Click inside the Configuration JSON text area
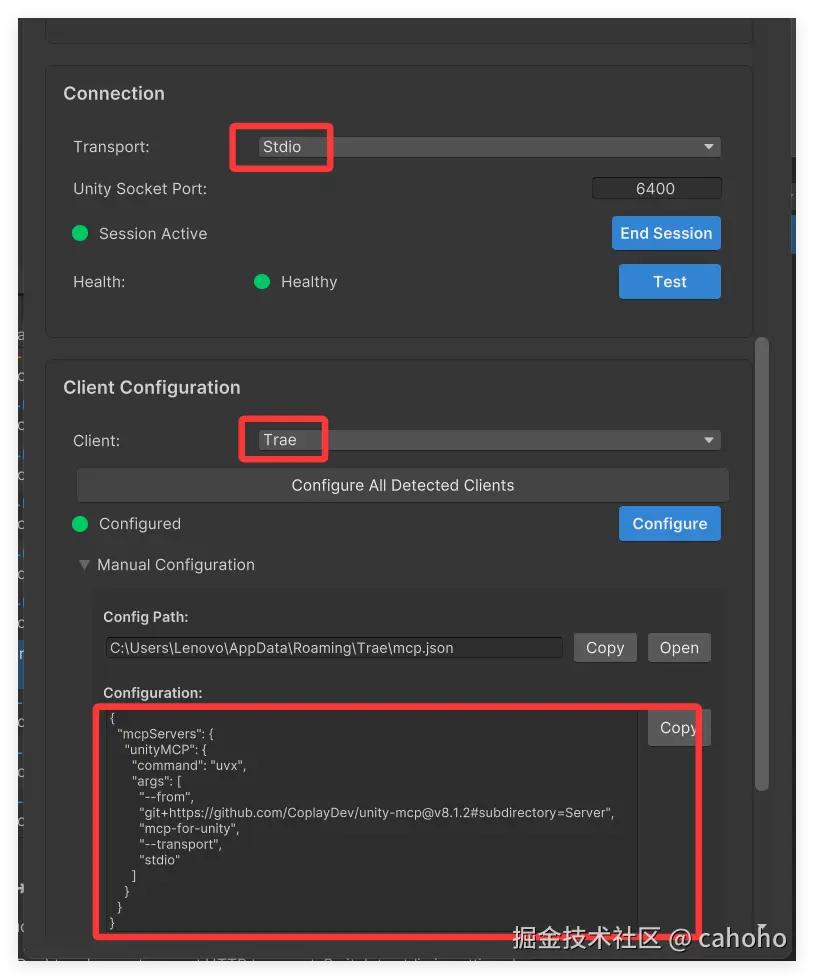This screenshot has height=979, width=814. click(x=370, y=820)
